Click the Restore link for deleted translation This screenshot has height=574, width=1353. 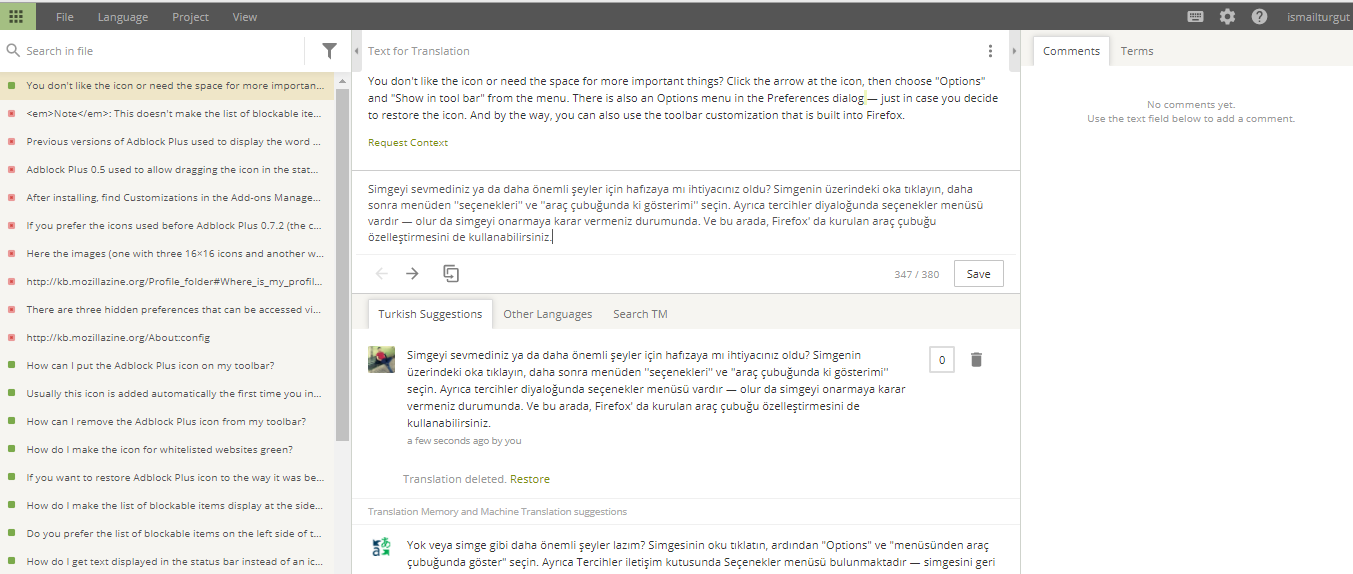(x=530, y=479)
